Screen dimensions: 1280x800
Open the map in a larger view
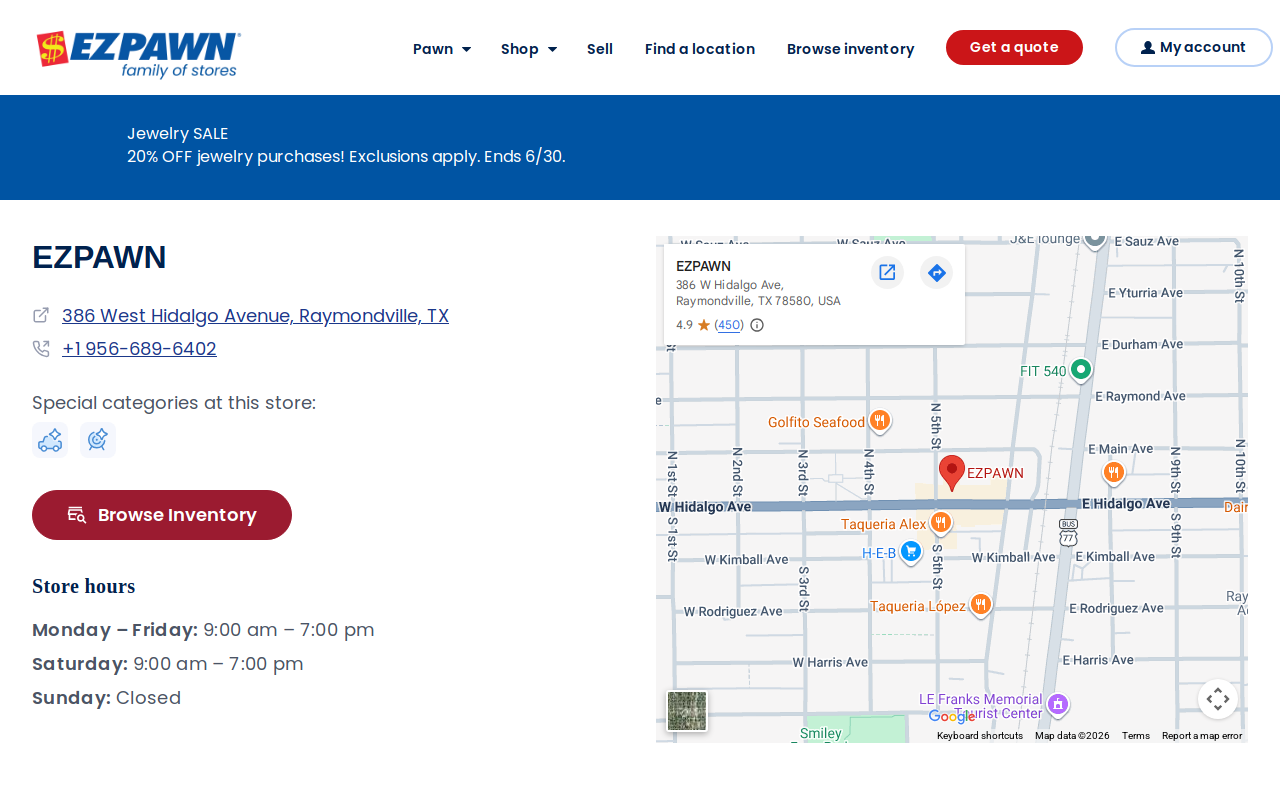click(x=887, y=272)
